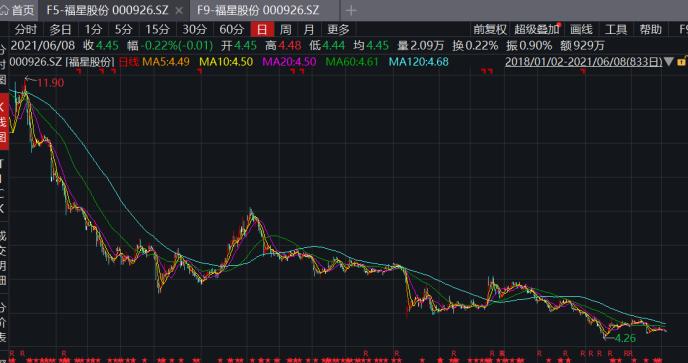Open the 帮助 help menu
Image resolution: width=688 pixels, height=363 pixels.
[x=650, y=29]
